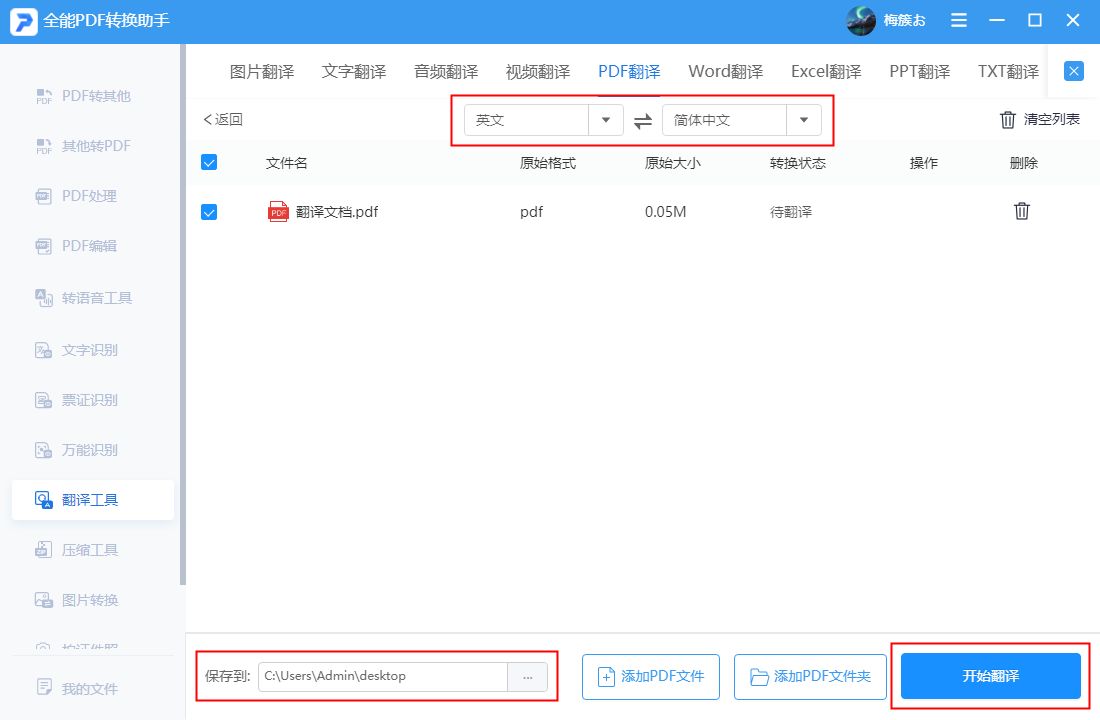Click the 翻译工具 sidebar icon
This screenshot has width=1100, height=720.
tap(43, 500)
